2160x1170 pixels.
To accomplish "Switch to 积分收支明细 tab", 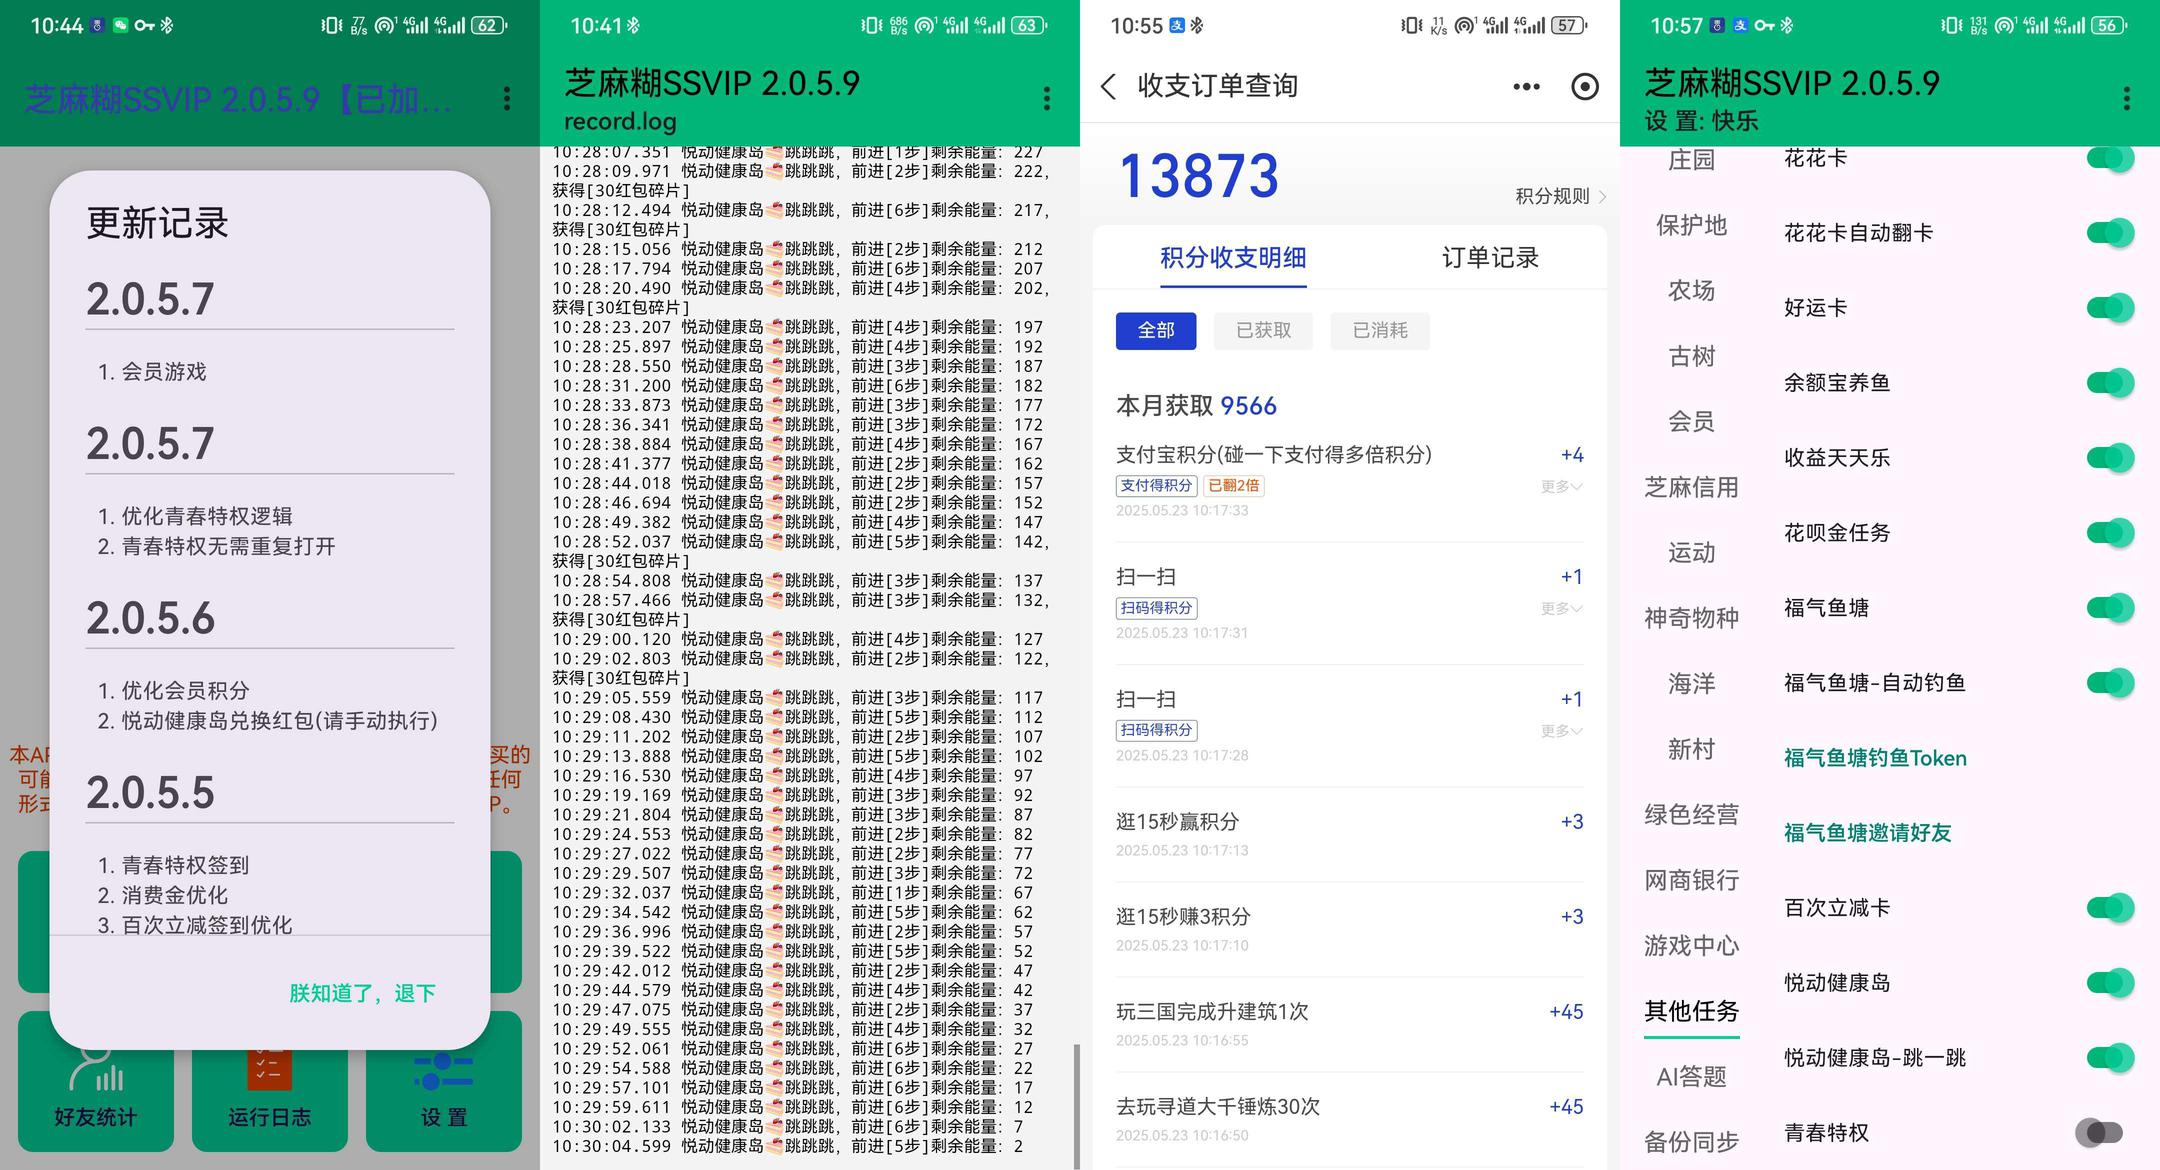I will click(x=1233, y=258).
